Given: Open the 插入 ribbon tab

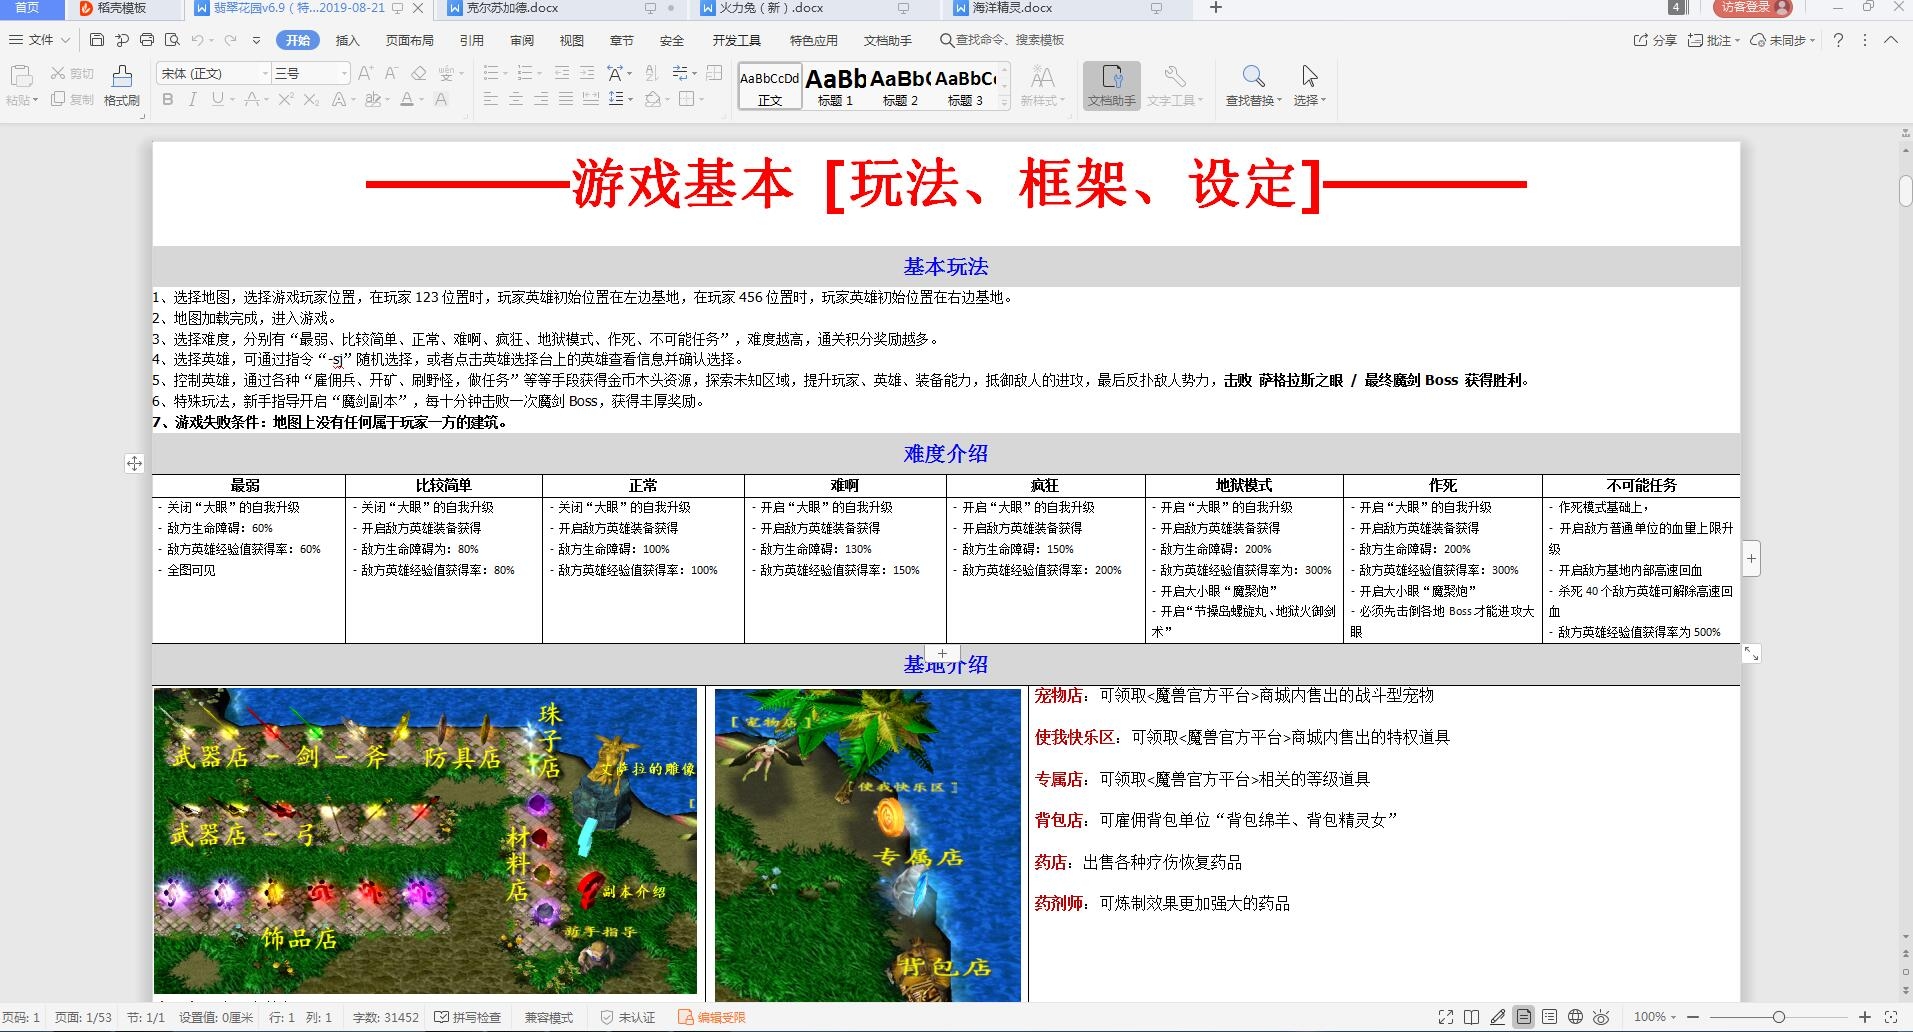Looking at the screenshot, I should [x=347, y=40].
